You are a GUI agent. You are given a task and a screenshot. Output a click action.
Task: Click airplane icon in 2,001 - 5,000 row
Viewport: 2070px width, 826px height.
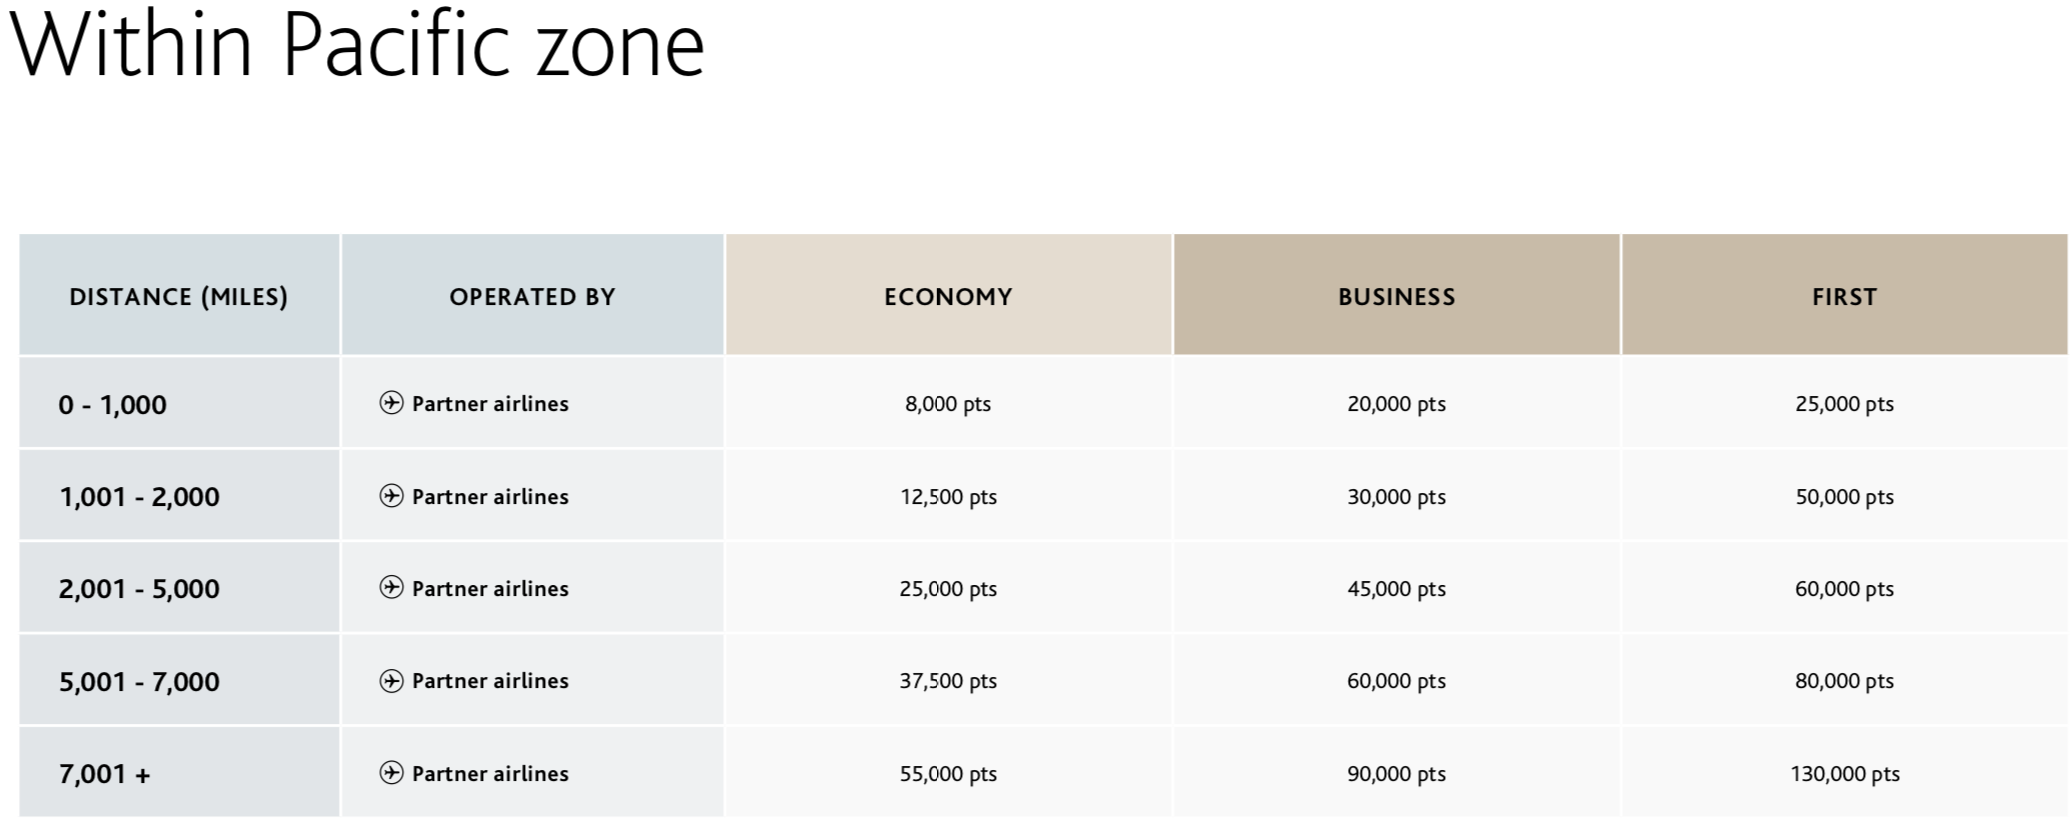[x=391, y=588]
